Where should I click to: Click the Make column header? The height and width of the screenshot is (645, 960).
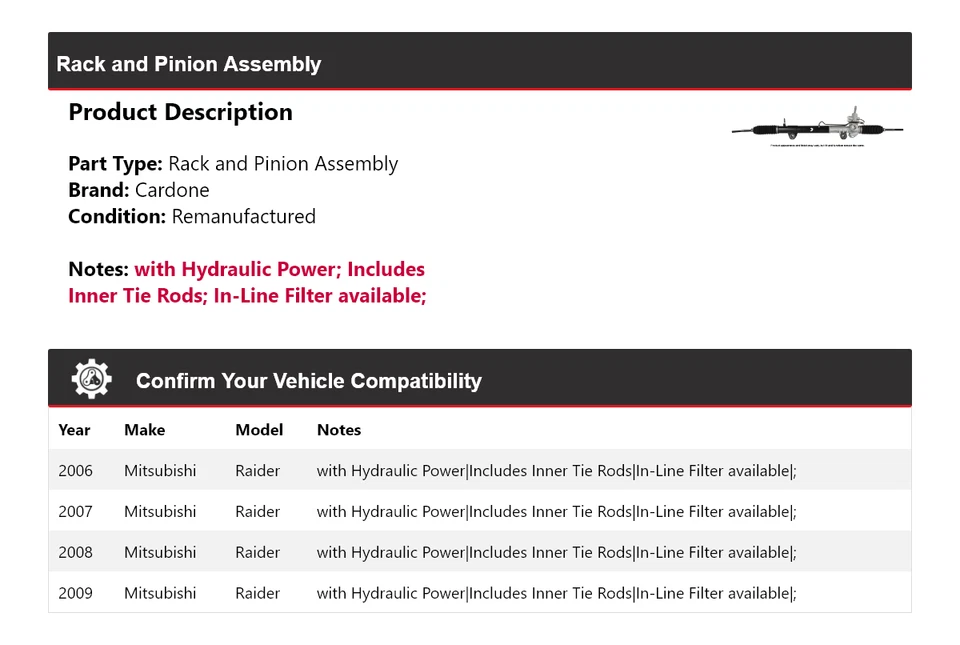click(144, 430)
